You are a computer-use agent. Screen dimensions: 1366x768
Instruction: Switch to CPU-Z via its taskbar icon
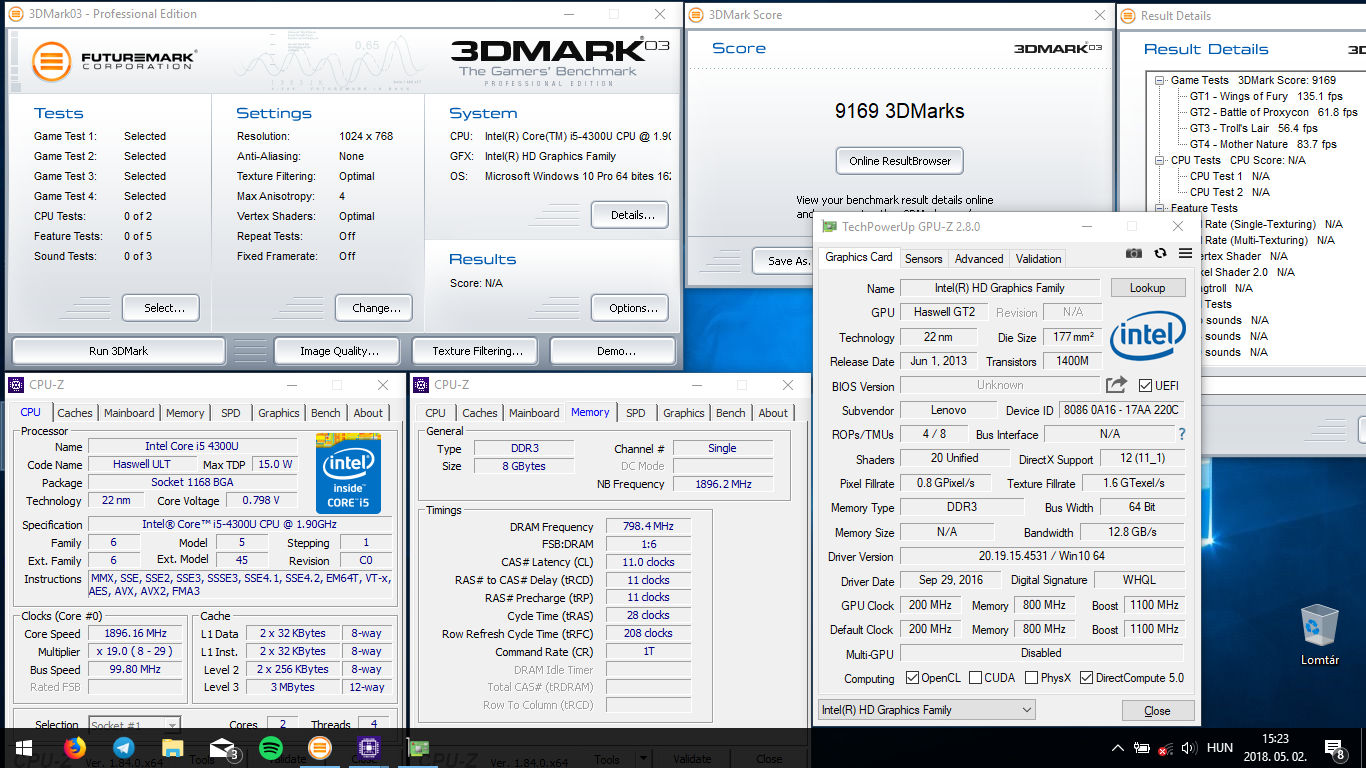368,747
